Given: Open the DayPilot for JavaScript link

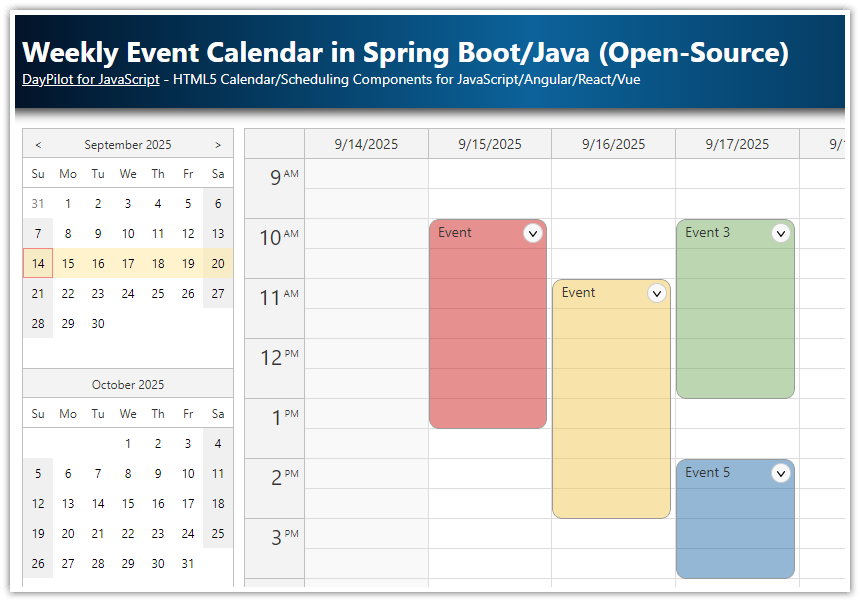Looking at the screenshot, I should pos(90,79).
